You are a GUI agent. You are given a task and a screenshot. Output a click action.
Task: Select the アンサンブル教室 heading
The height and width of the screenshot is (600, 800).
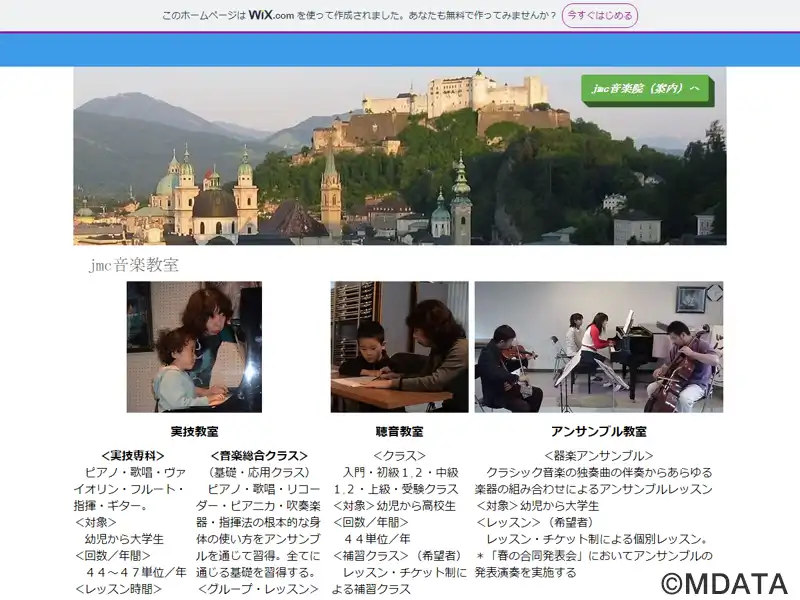click(599, 432)
